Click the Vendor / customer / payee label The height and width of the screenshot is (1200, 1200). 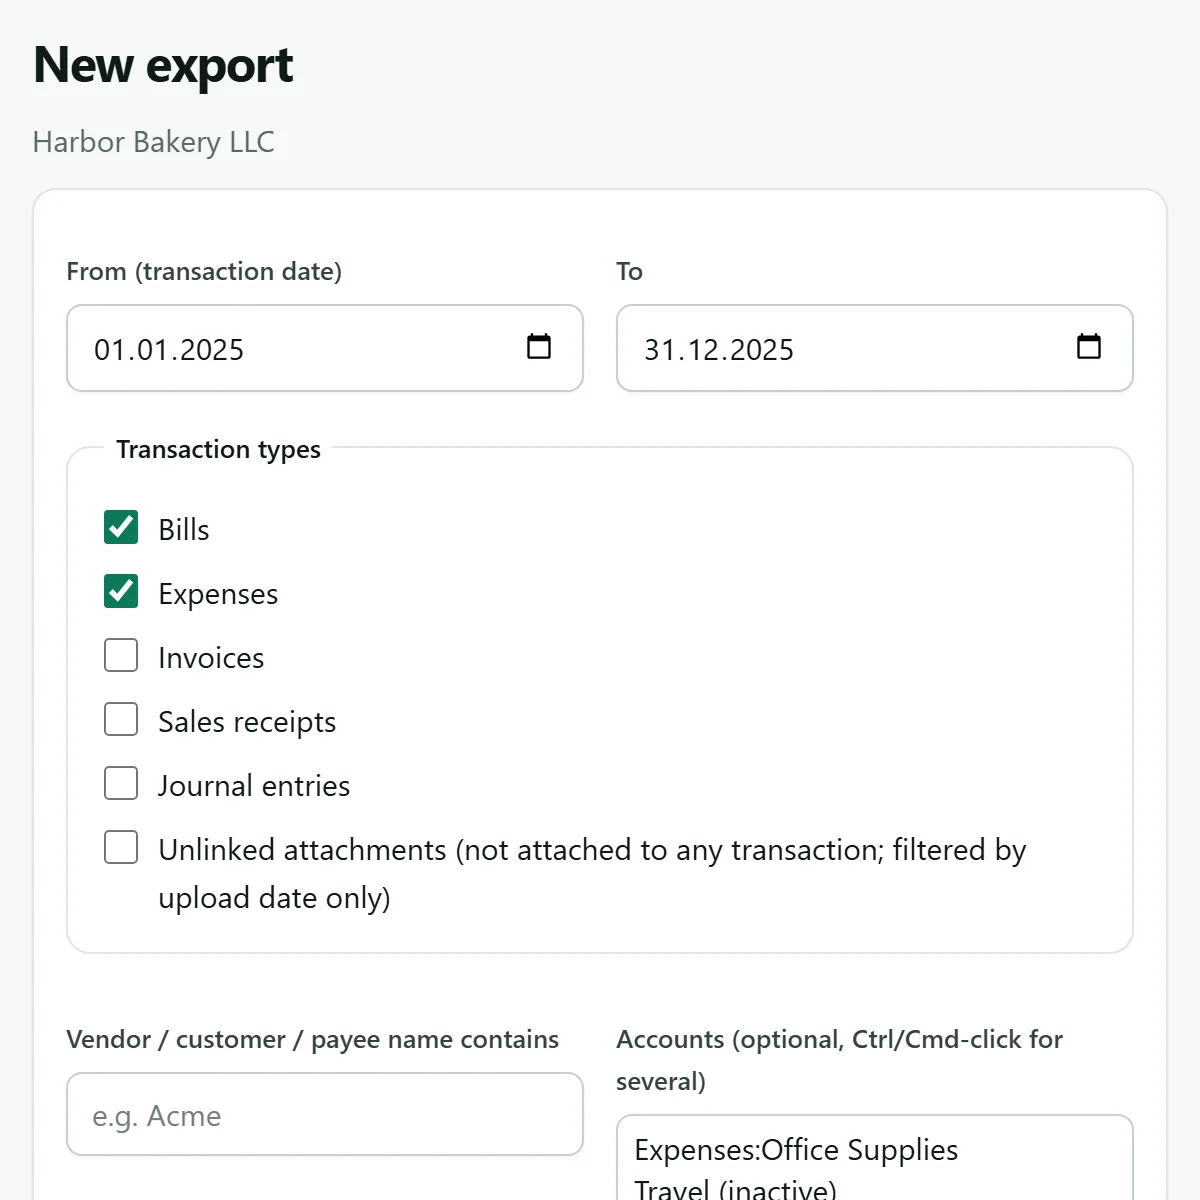pyautogui.click(x=312, y=1040)
